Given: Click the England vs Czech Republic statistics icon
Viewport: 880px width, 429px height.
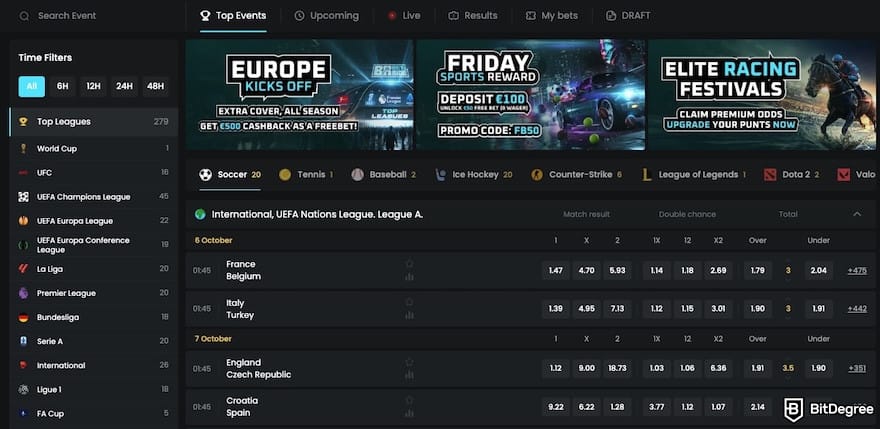Looking at the screenshot, I should (409, 375).
